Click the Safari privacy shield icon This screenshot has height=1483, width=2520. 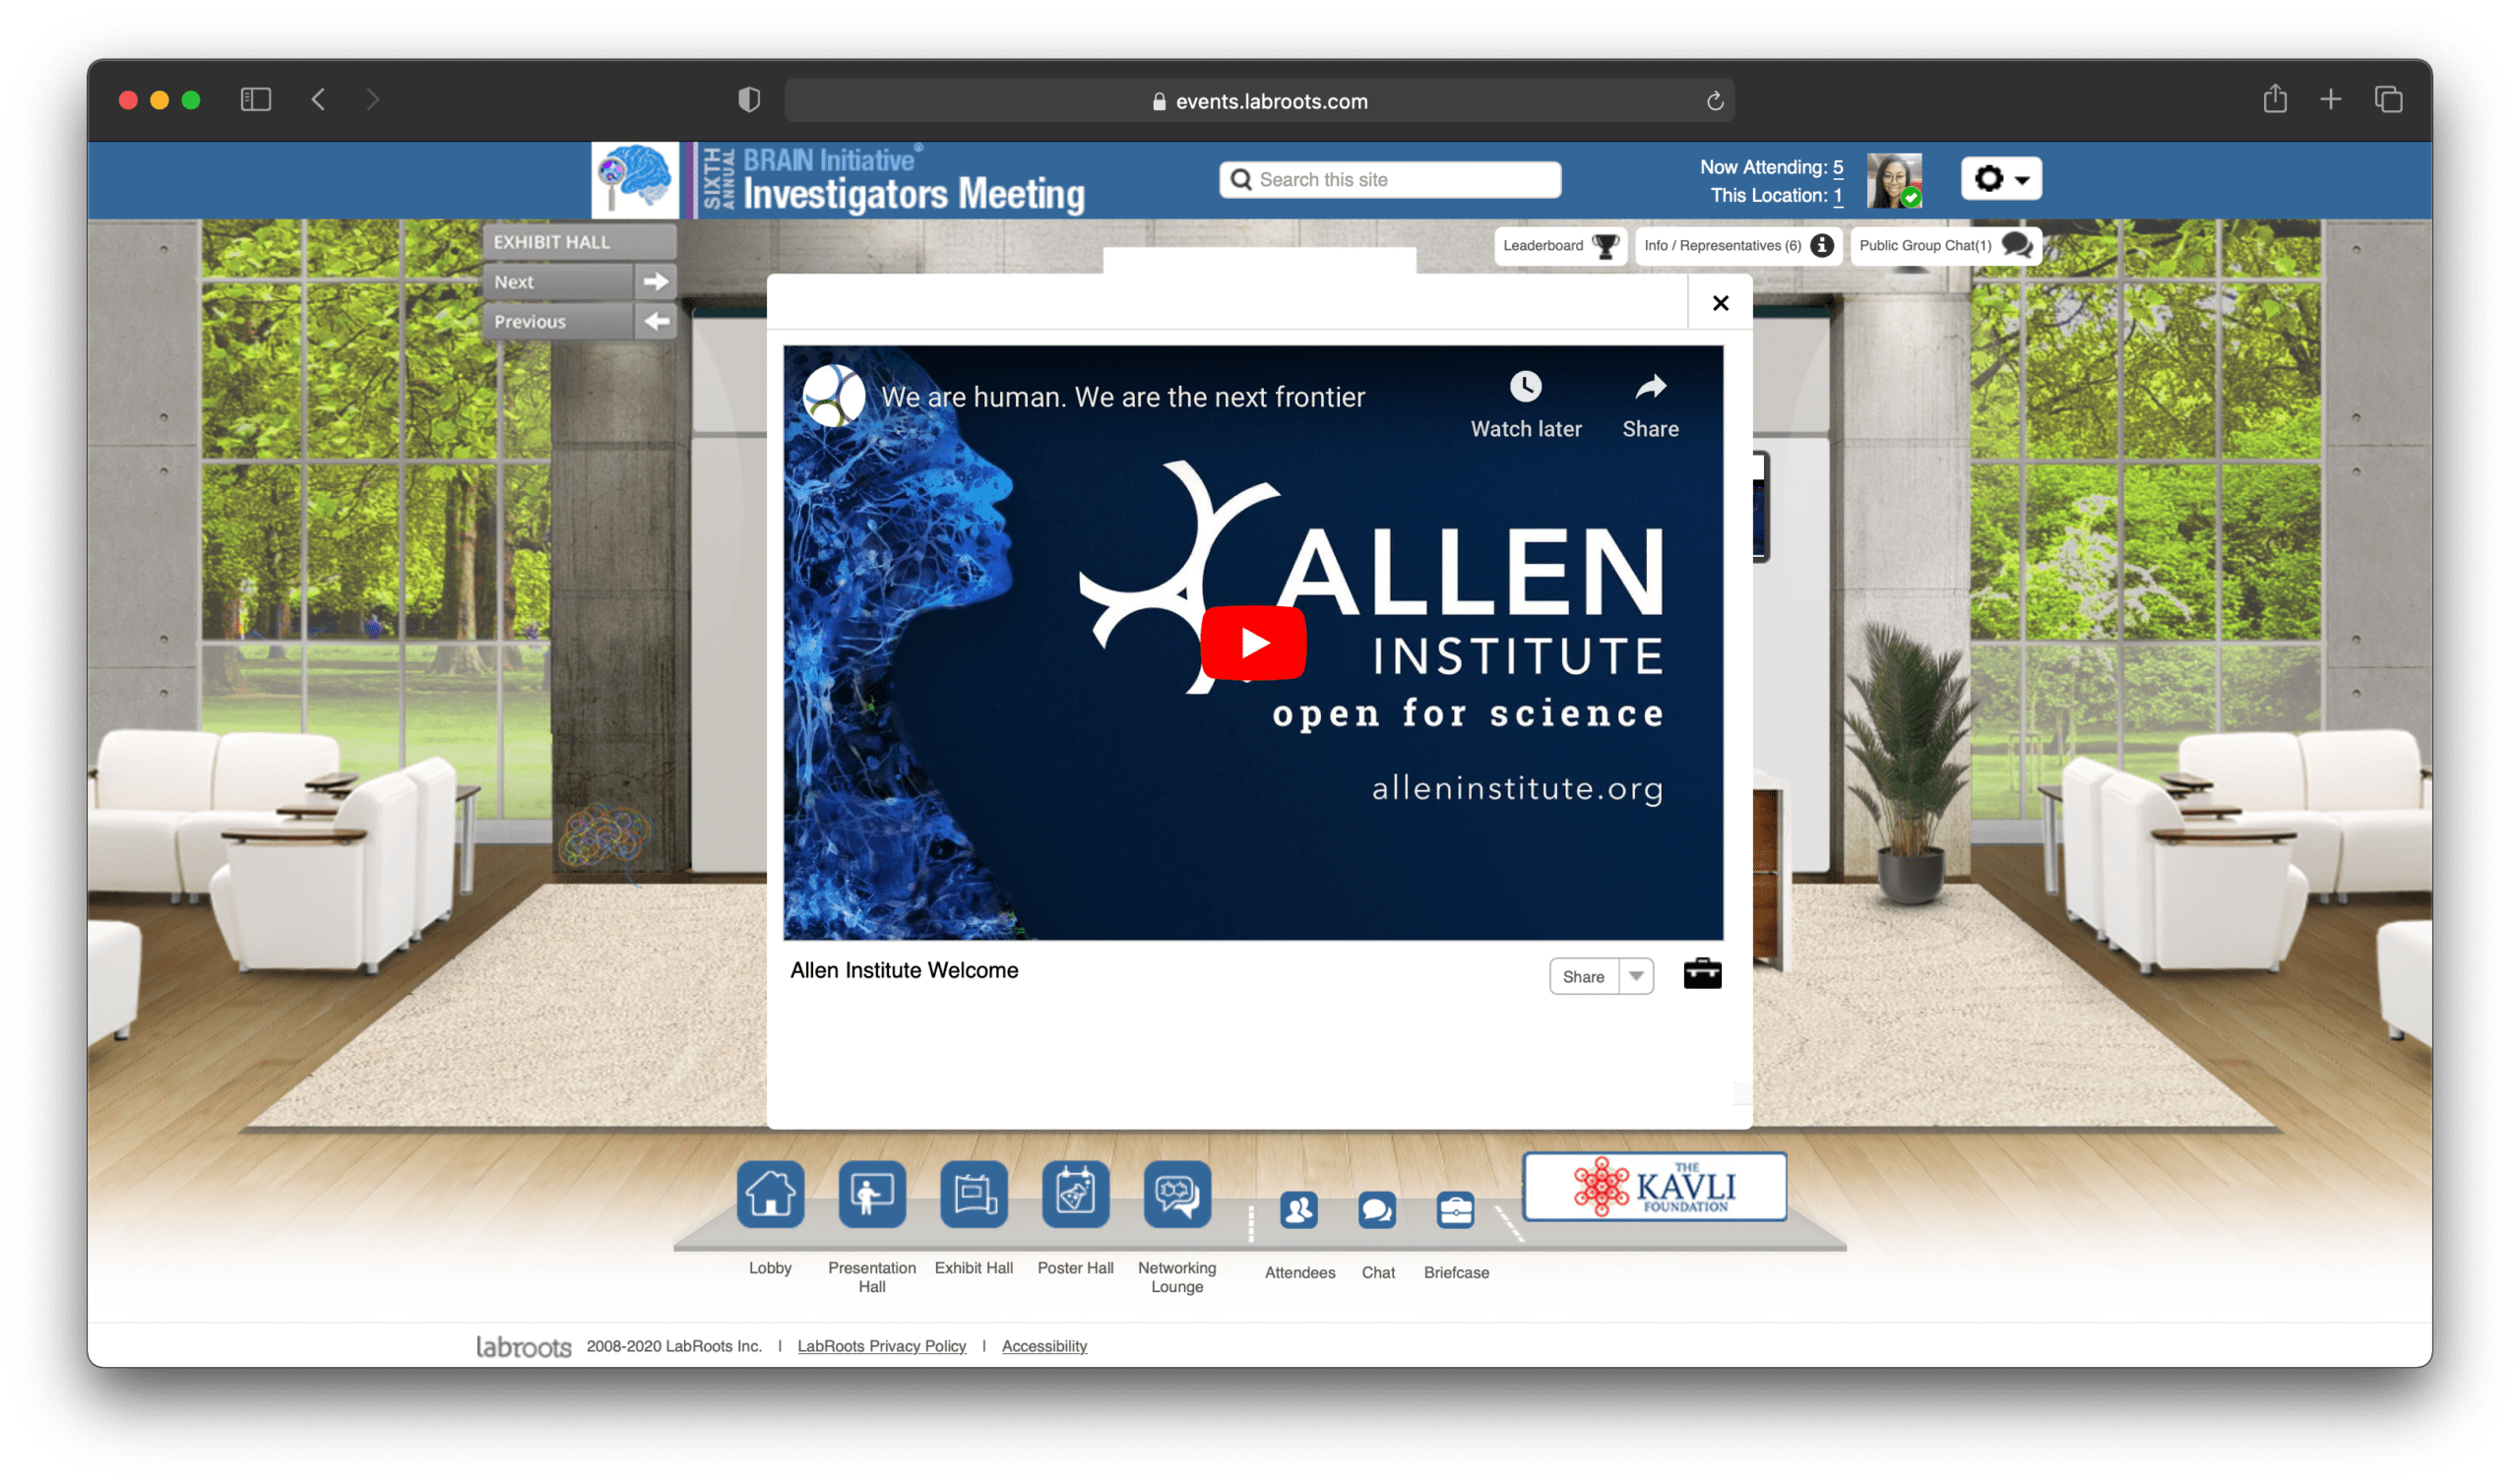pyautogui.click(x=749, y=100)
